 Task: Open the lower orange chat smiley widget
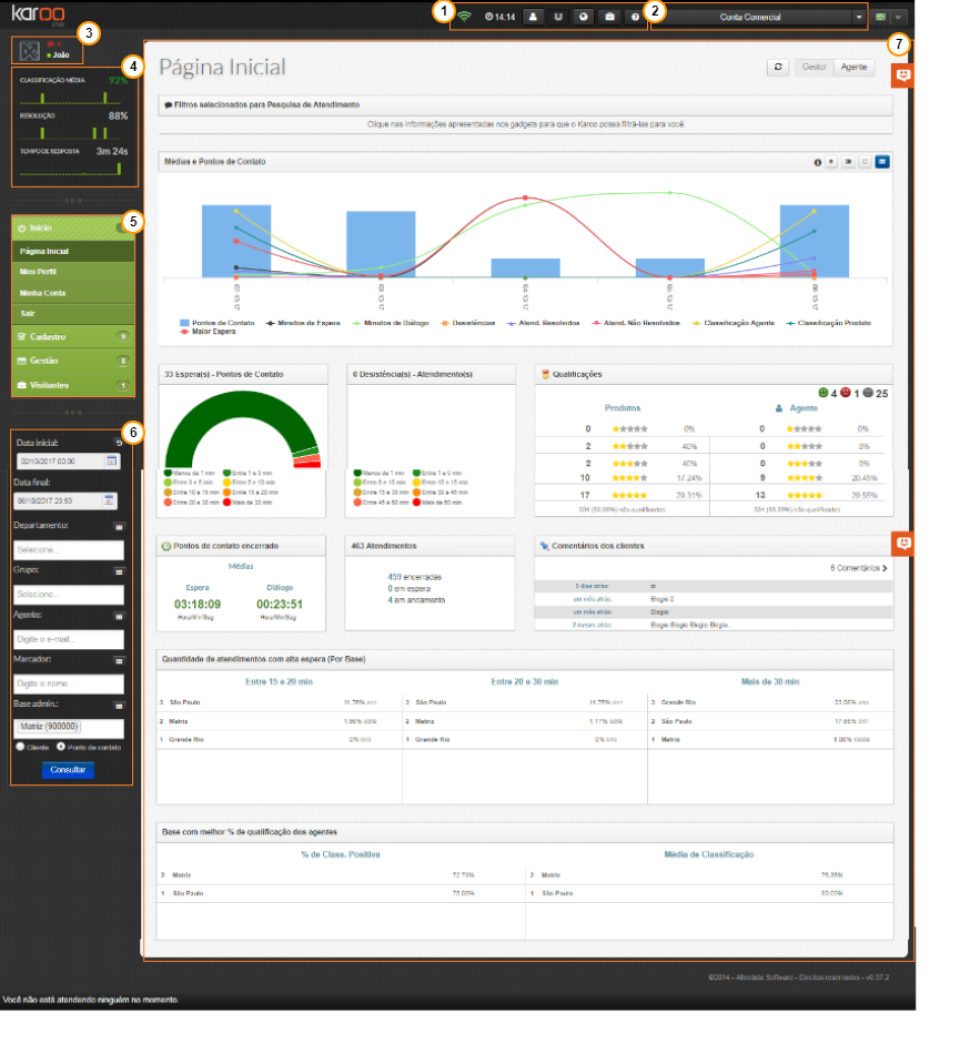coord(904,543)
